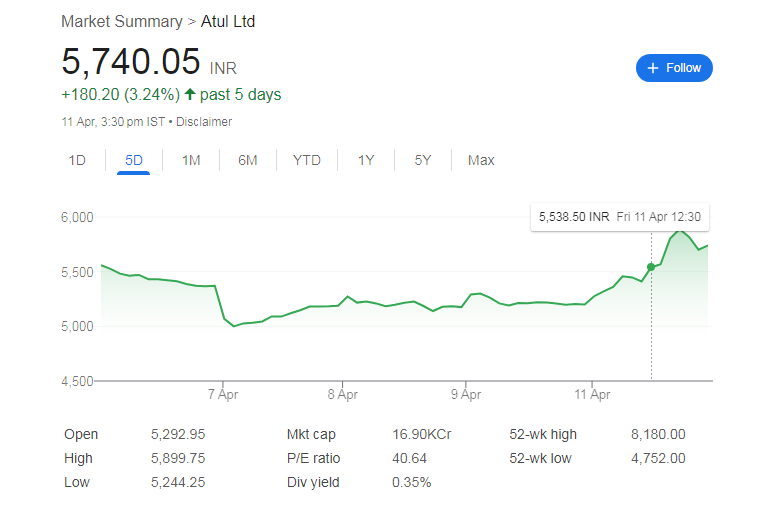Screen dimensions: 760x512
Task: Click the 5,538.50 INR price tooltip
Action: (x=574, y=217)
